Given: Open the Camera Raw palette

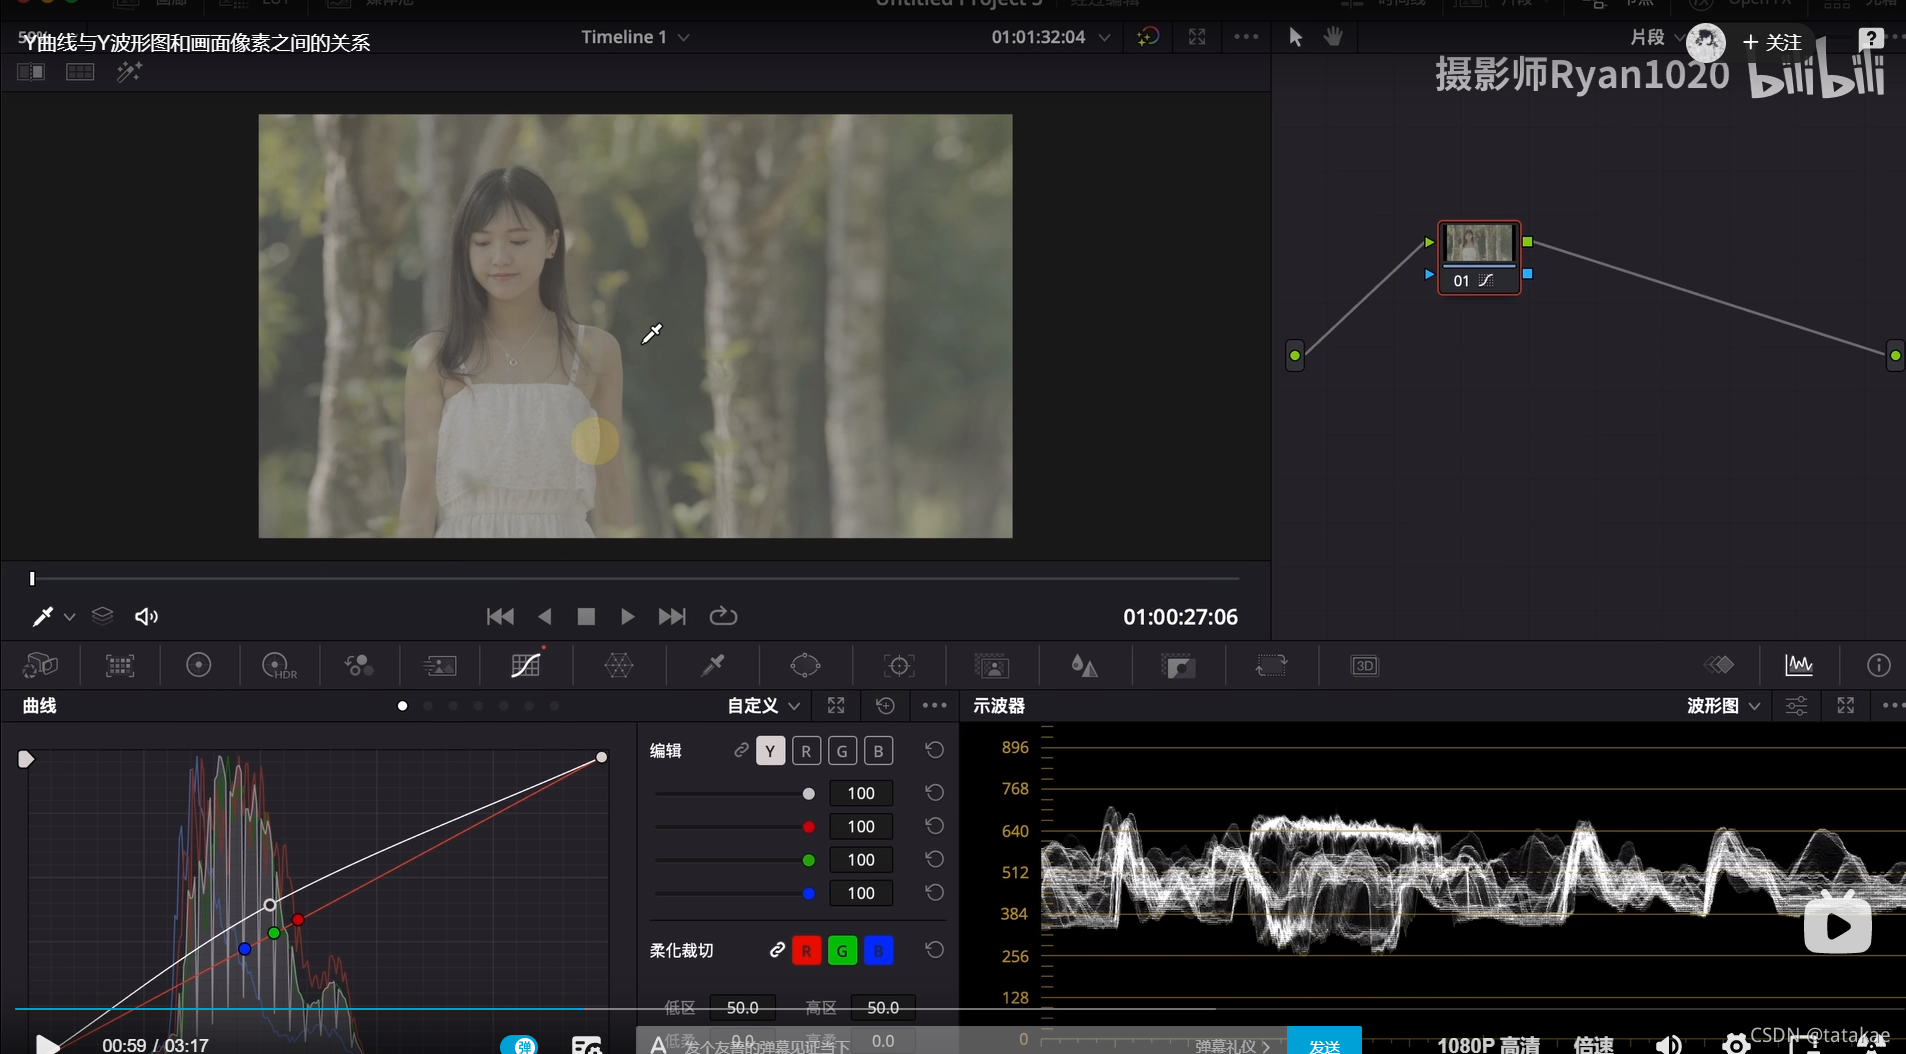Looking at the screenshot, I should pos(41,665).
